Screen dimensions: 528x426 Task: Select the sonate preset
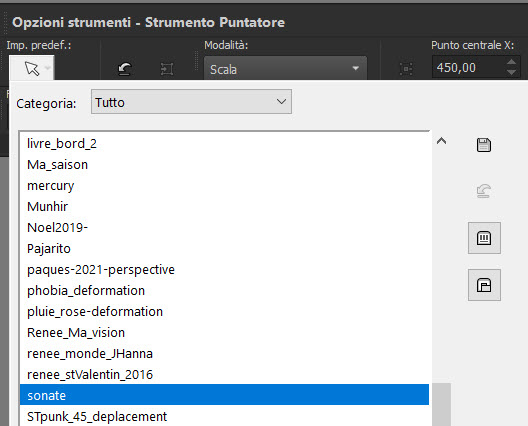click(x=224, y=395)
